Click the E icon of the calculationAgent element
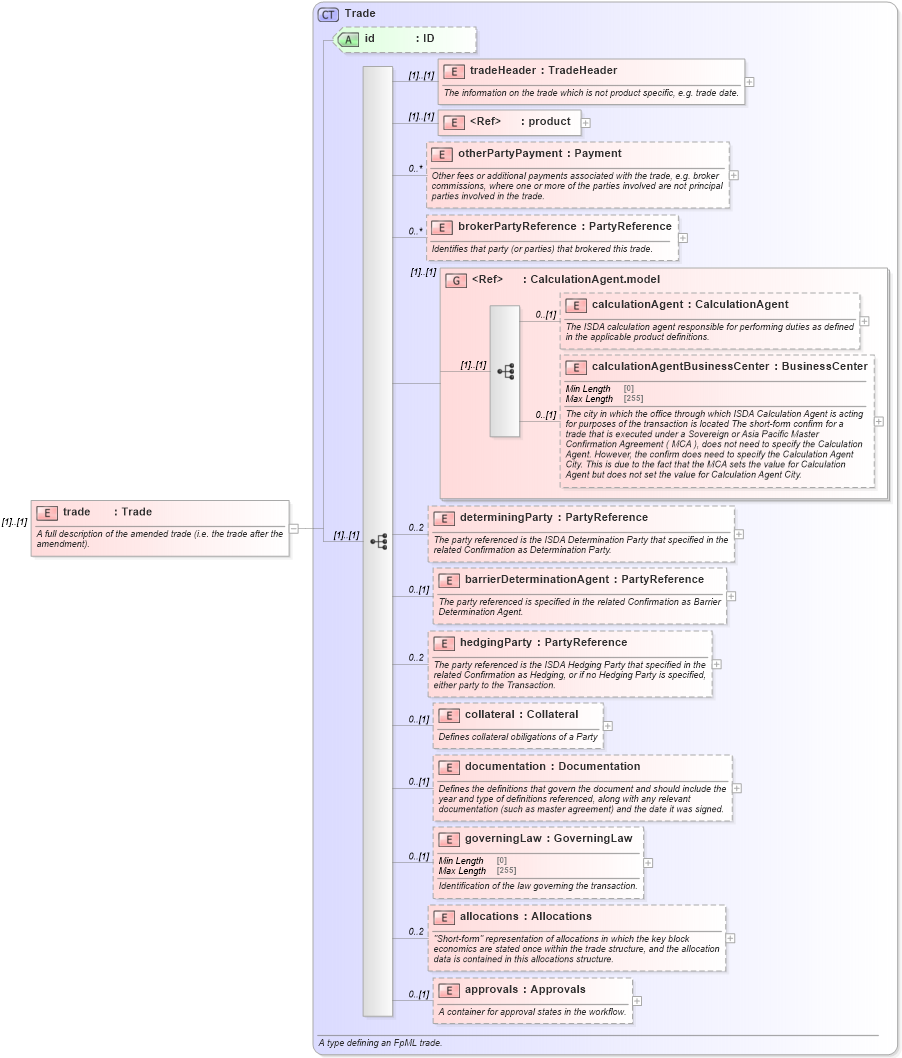The width and height of the screenshot is (902, 1058). (x=575, y=305)
